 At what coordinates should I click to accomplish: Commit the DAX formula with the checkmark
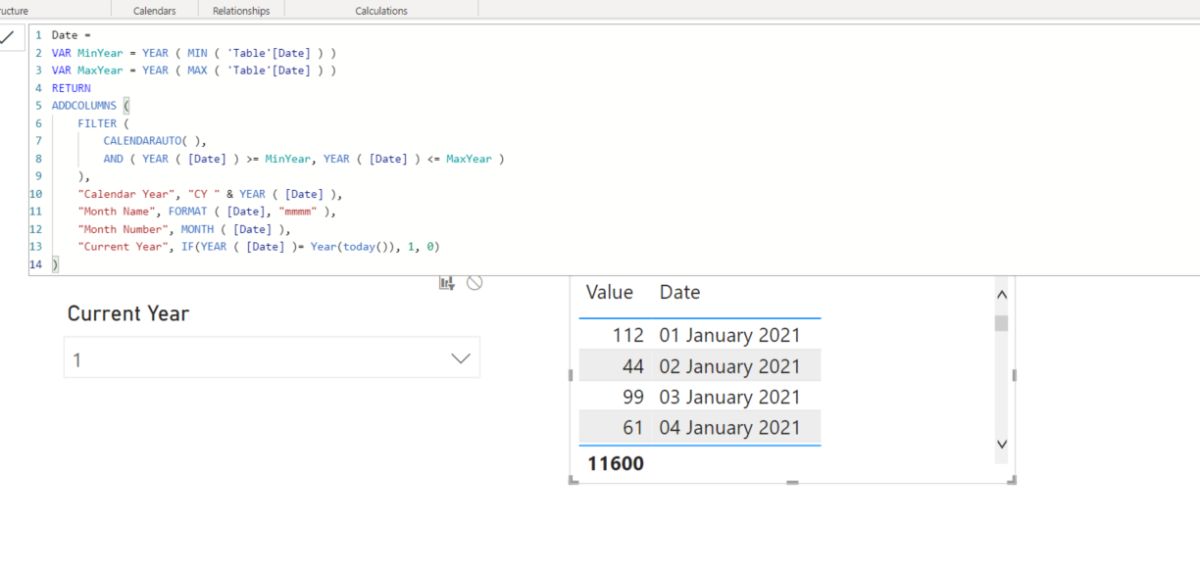click(x=8, y=37)
